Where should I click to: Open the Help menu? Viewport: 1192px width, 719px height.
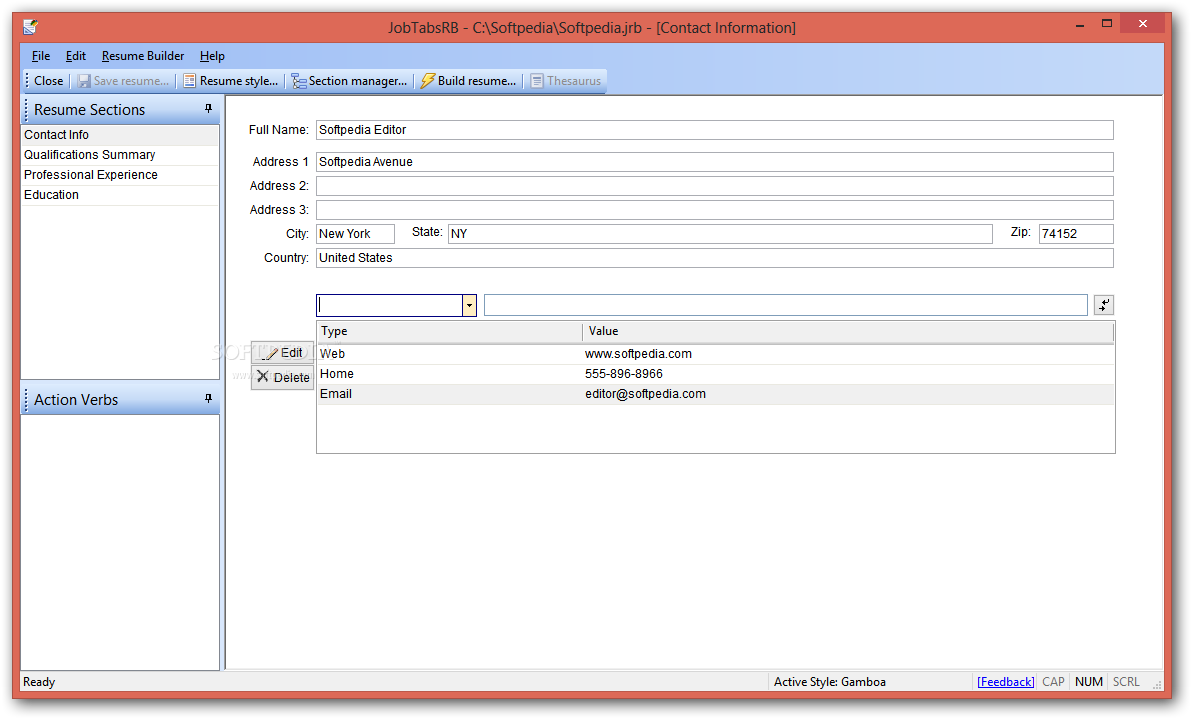[x=212, y=55]
